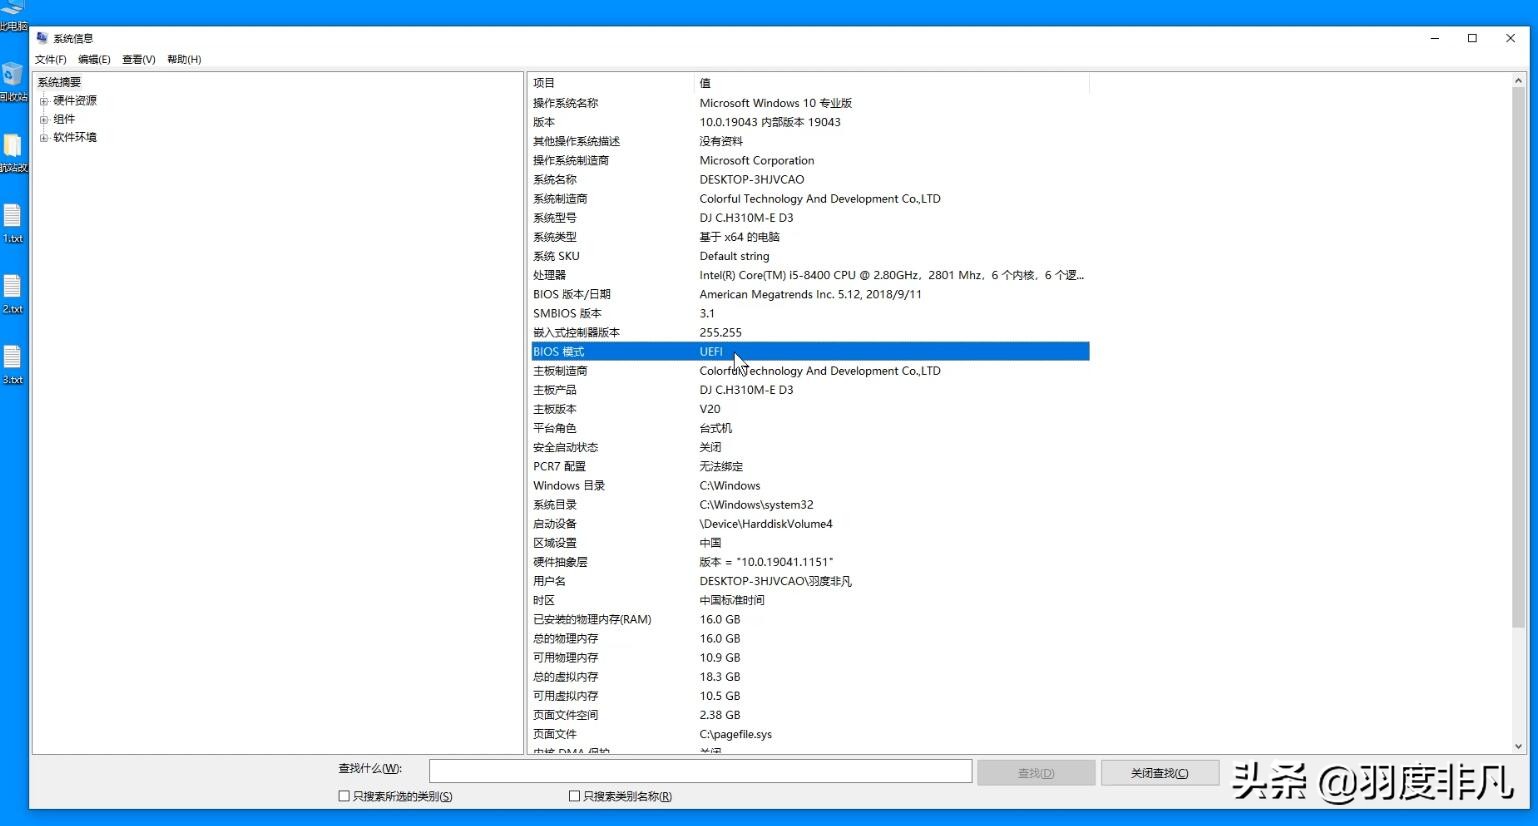Open the 帮助 menu
Viewport: 1538px width, 826px height.
(x=183, y=59)
